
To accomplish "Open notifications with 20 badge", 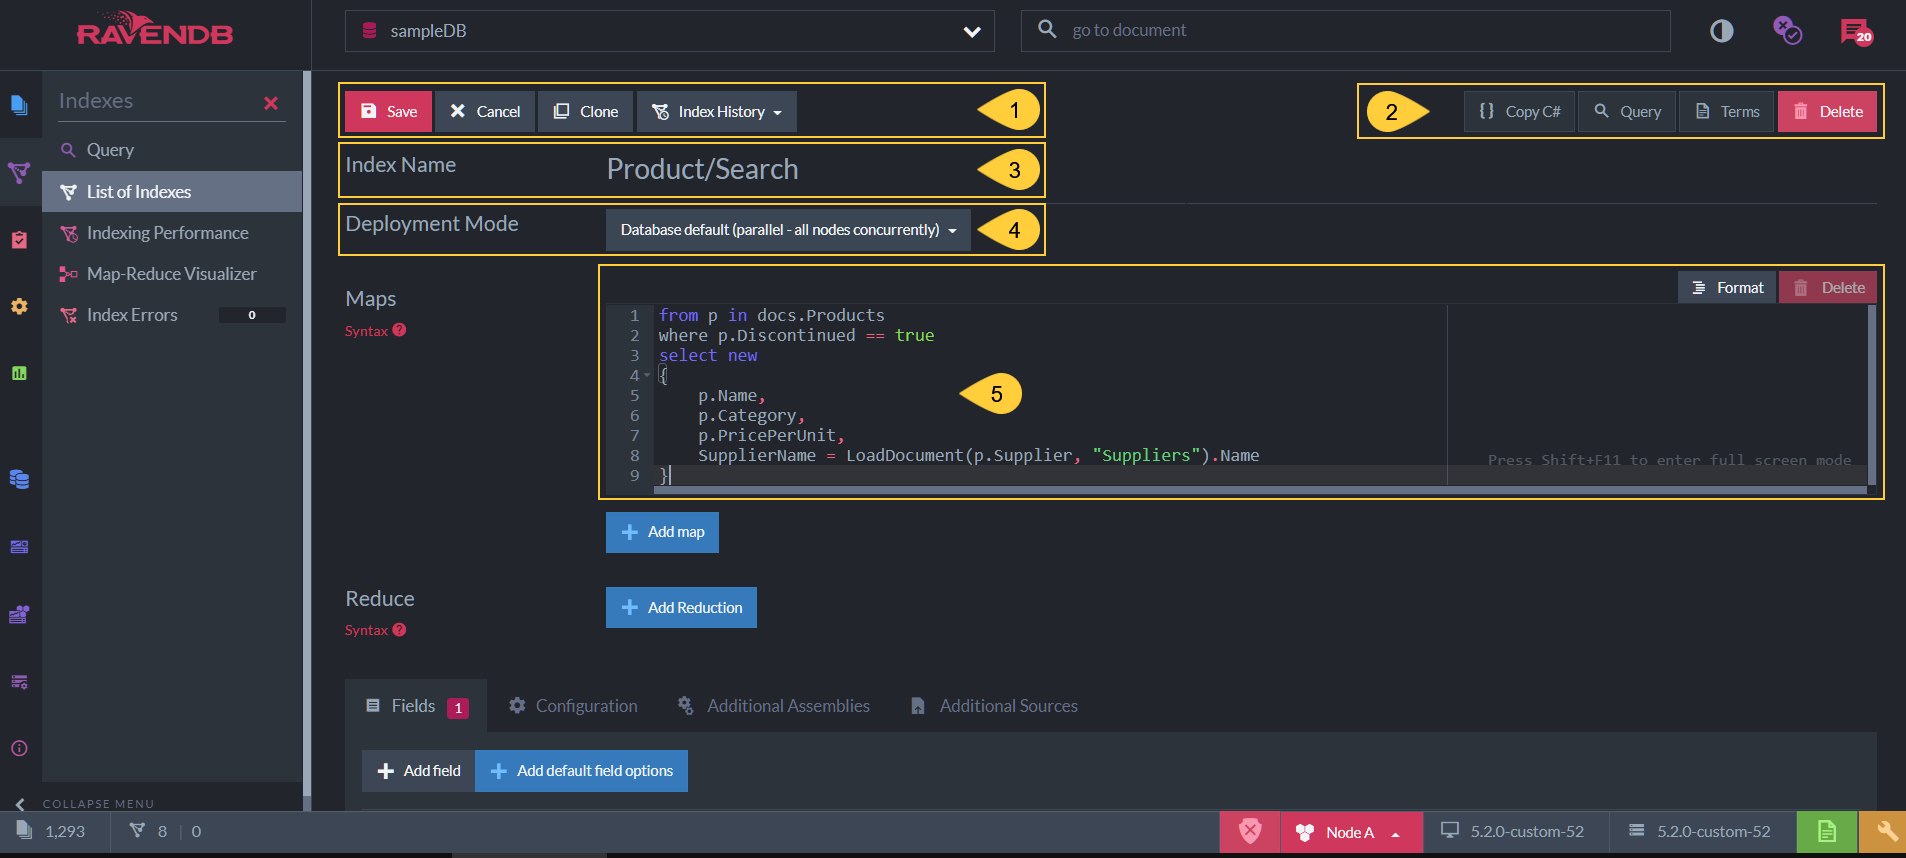I will 1856,32.
